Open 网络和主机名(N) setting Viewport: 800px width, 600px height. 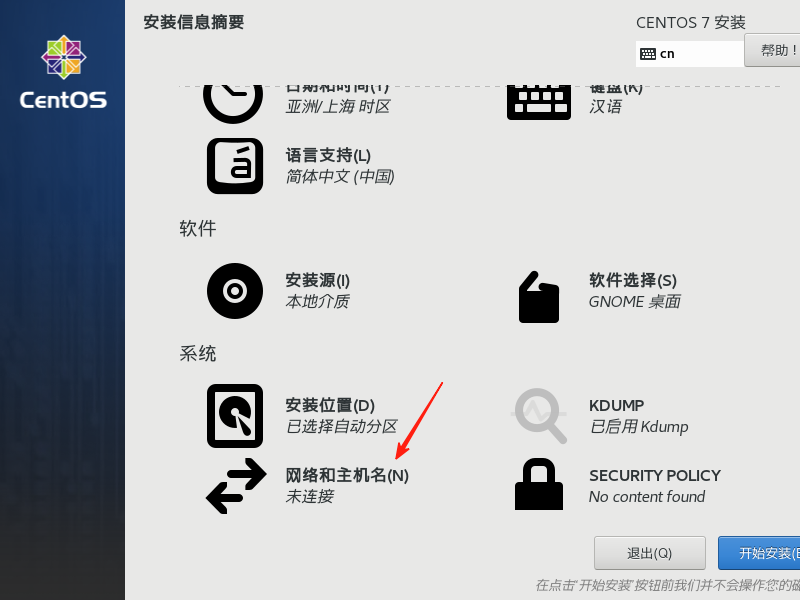click(347, 486)
